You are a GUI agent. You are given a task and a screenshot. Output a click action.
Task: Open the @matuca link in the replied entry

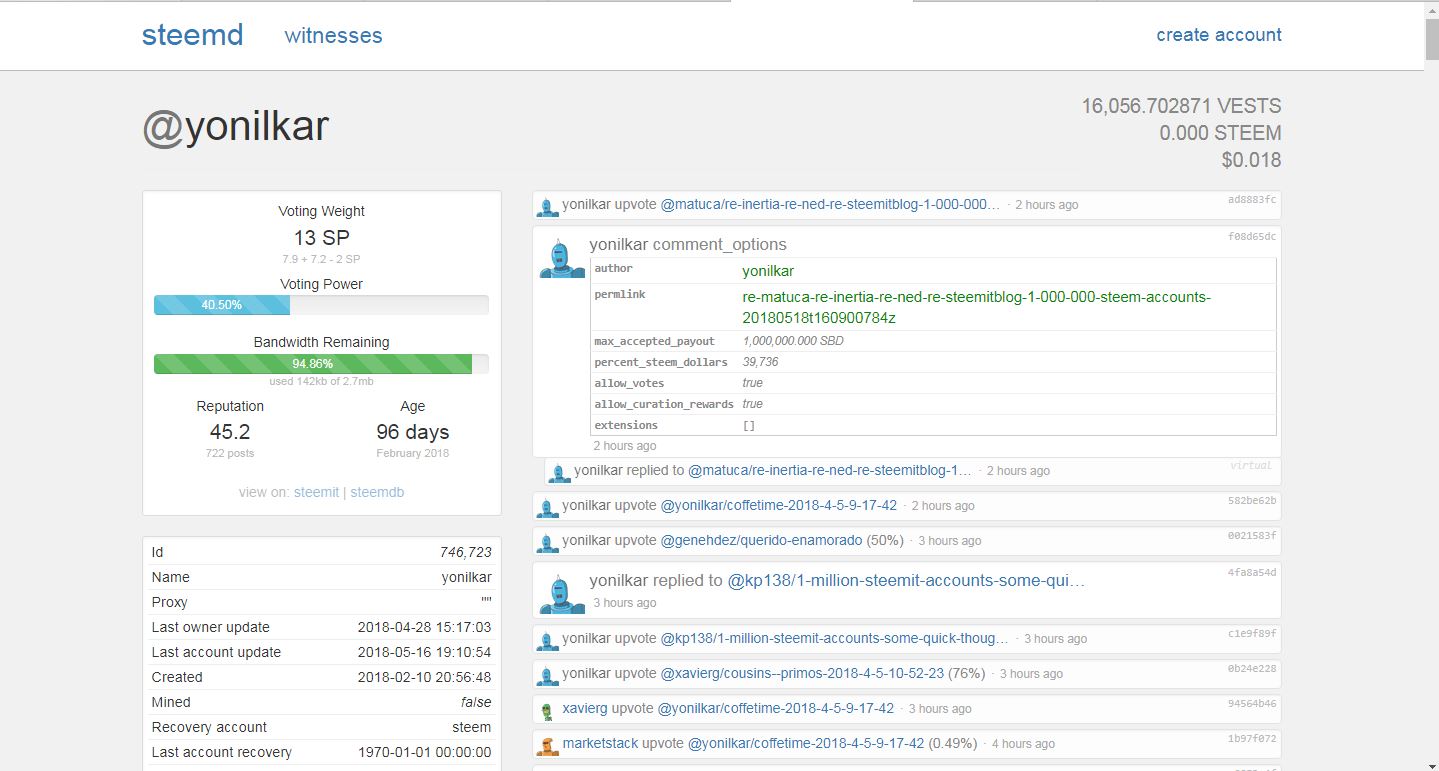[830, 470]
